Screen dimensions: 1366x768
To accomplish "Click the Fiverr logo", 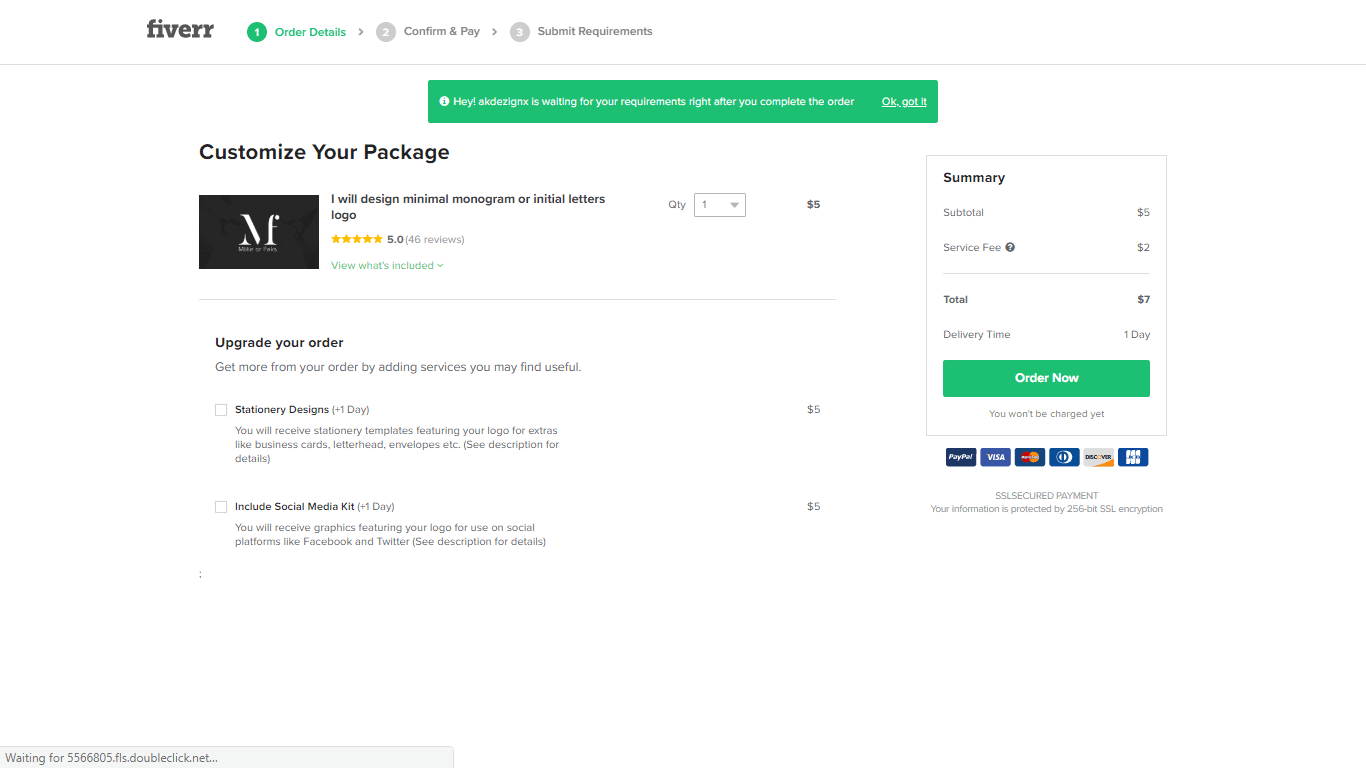I will 180,29.
